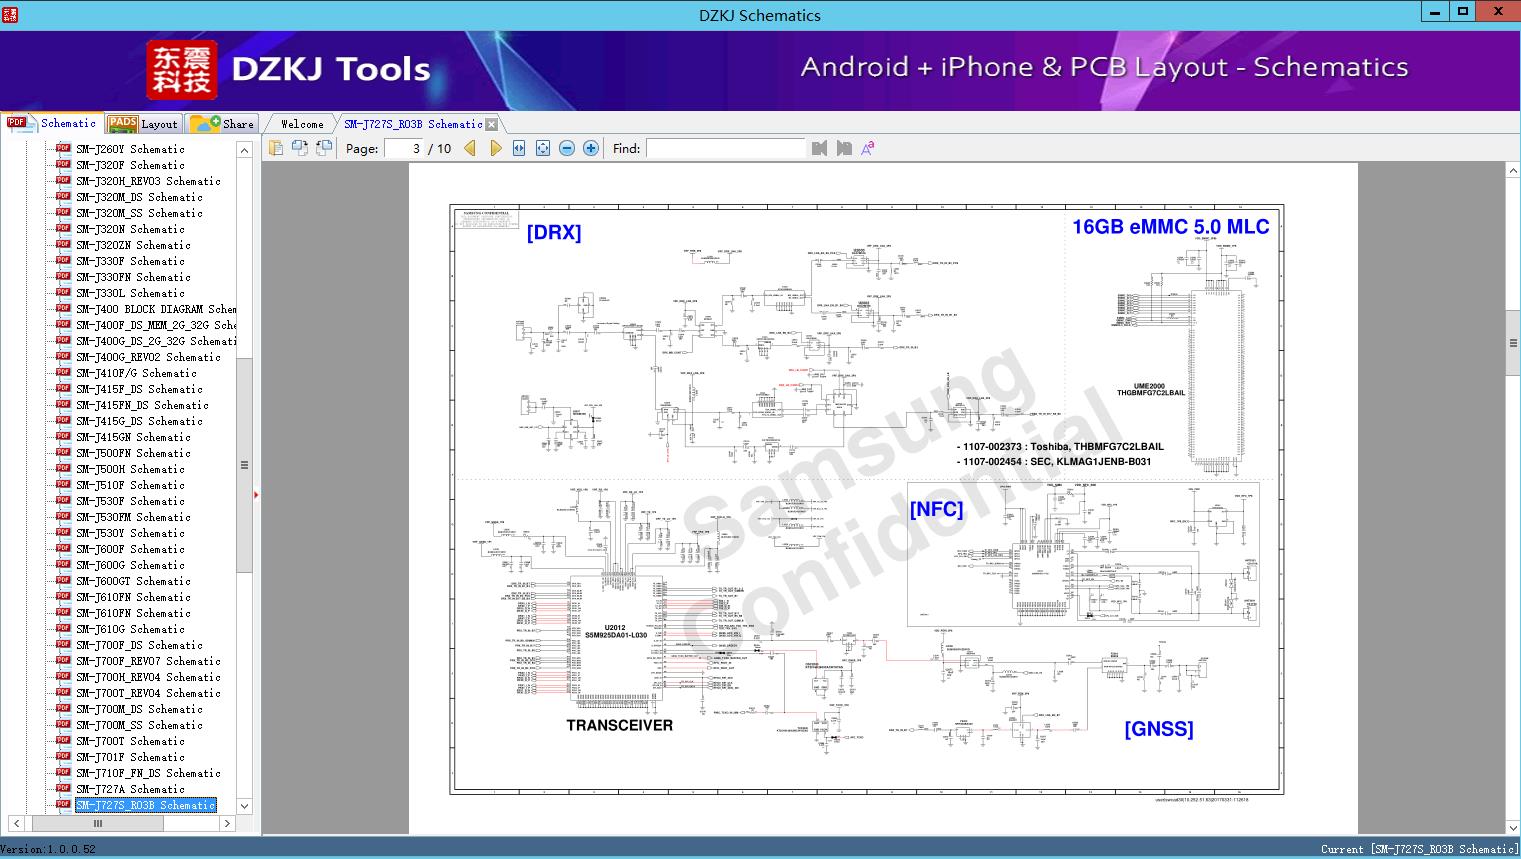Click the document view scroll-down arrow
This screenshot has width=1521, height=859.
[1513, 827]
